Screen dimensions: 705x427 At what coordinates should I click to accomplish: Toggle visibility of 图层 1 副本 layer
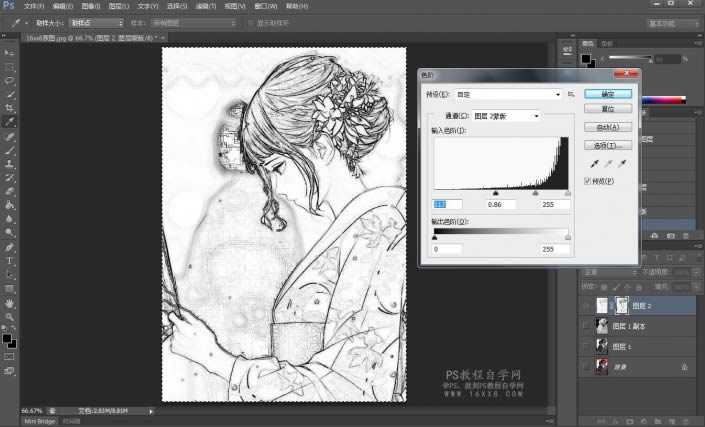(x=586, y=325)
